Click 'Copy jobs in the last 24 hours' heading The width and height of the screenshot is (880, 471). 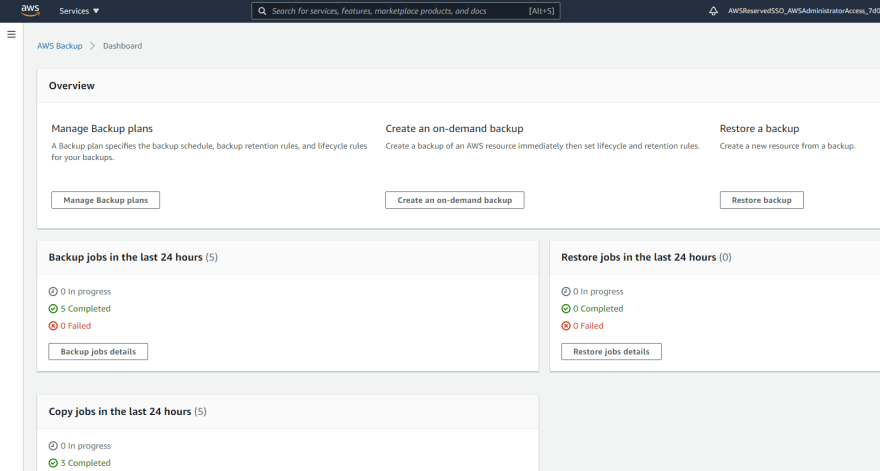120,411
